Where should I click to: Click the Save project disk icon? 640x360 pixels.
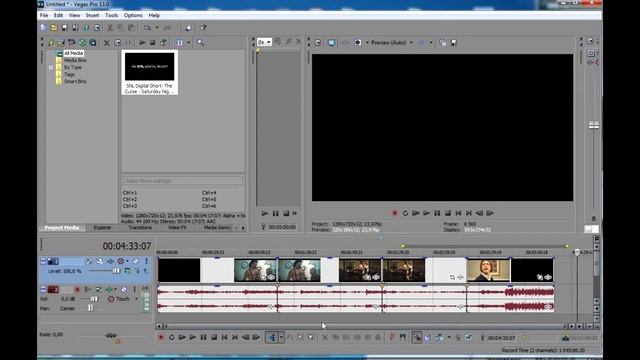click(64, 28)
